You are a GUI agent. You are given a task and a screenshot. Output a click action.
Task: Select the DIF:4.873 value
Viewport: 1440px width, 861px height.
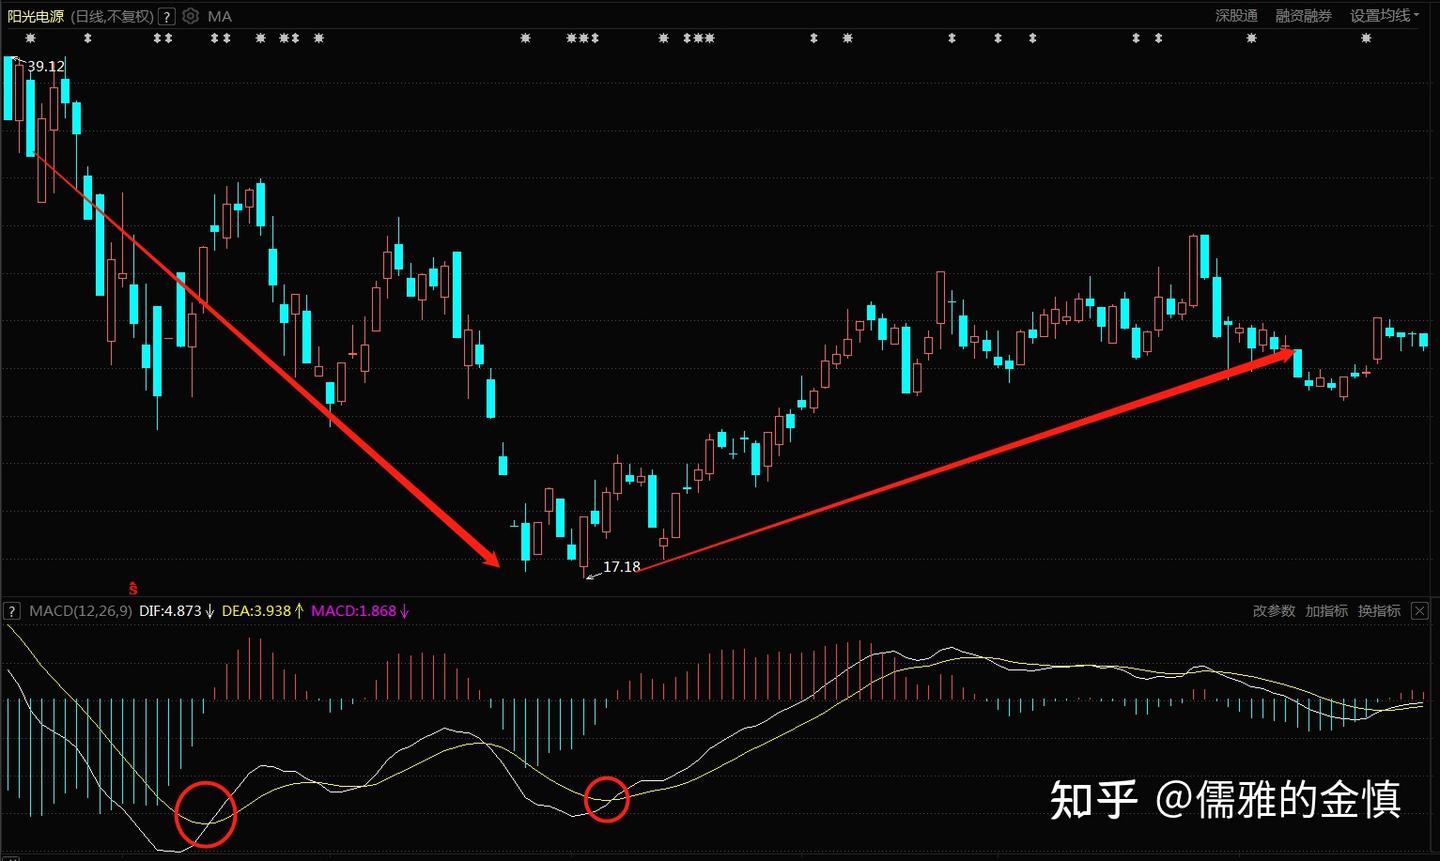coord(170,611)
